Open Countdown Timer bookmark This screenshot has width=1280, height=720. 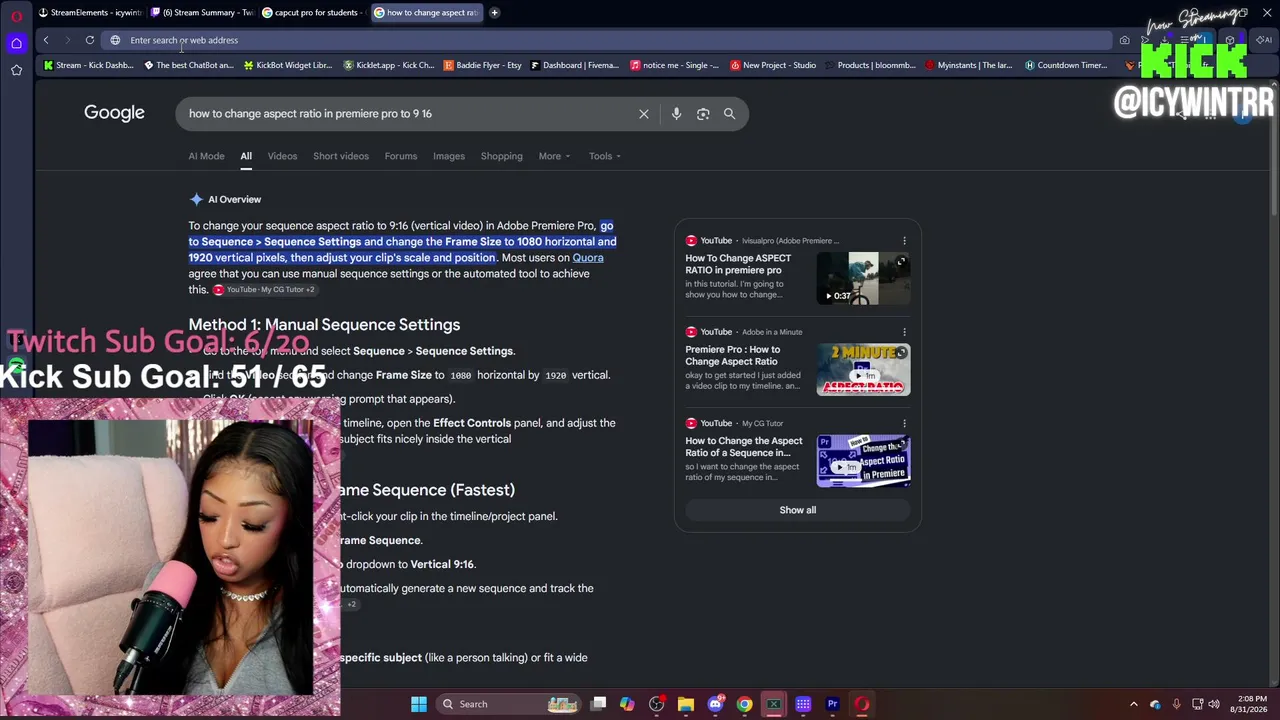click(x=1066, y=66)
